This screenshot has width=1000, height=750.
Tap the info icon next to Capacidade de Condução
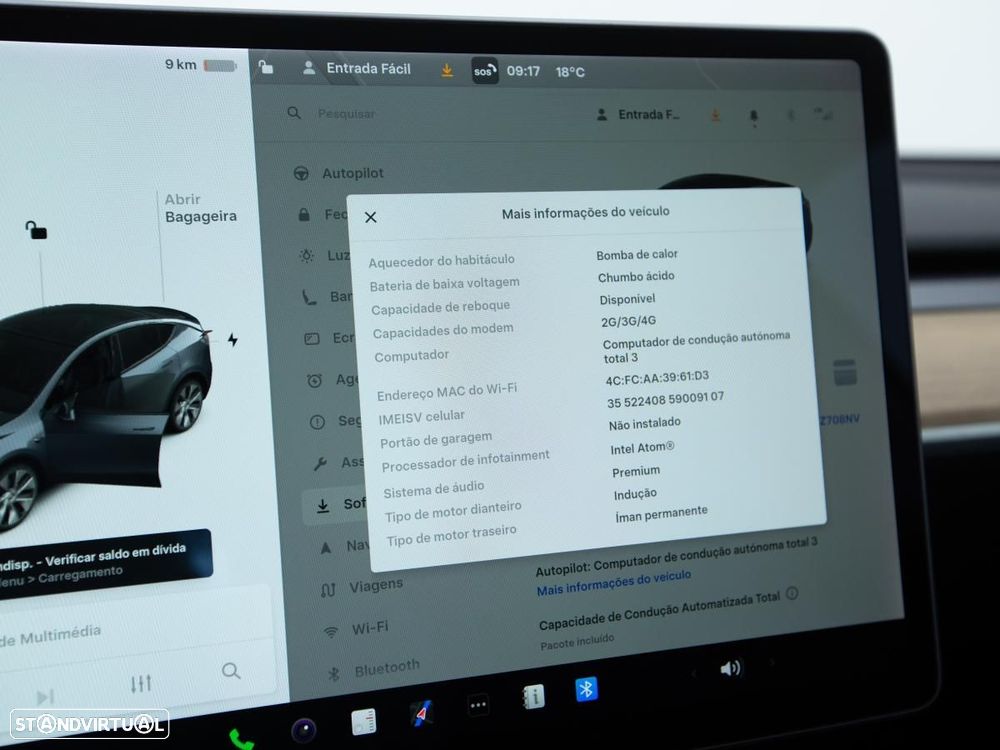[x=792, y=594]
